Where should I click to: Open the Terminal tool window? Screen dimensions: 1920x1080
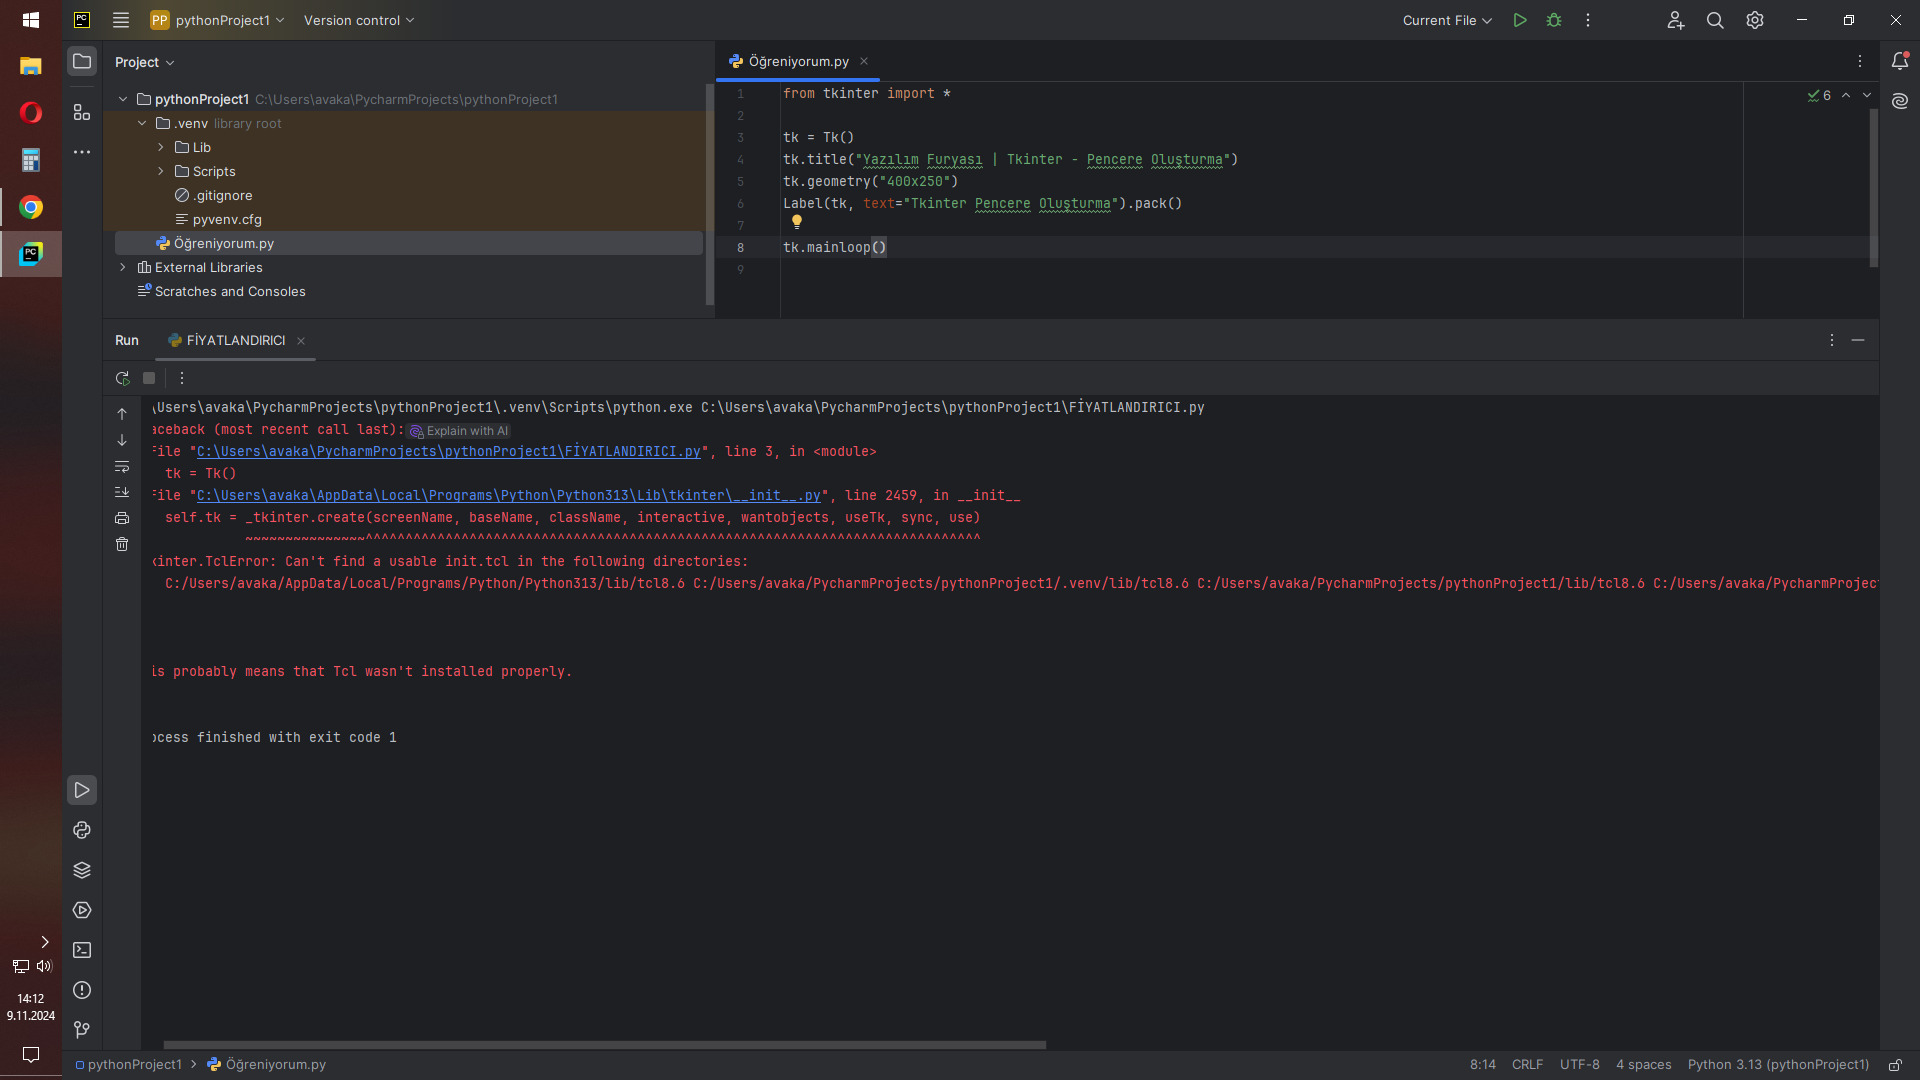[82, 950]
